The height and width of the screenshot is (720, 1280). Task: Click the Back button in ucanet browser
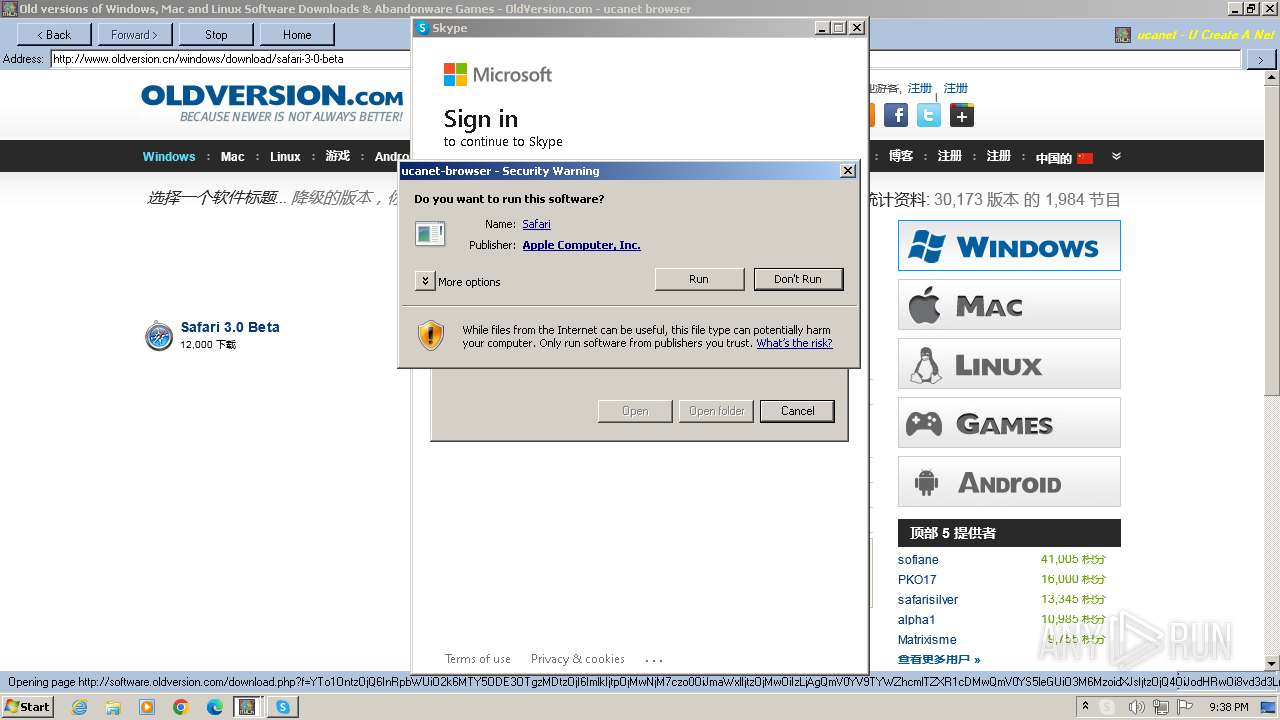[x=53, y=34]
